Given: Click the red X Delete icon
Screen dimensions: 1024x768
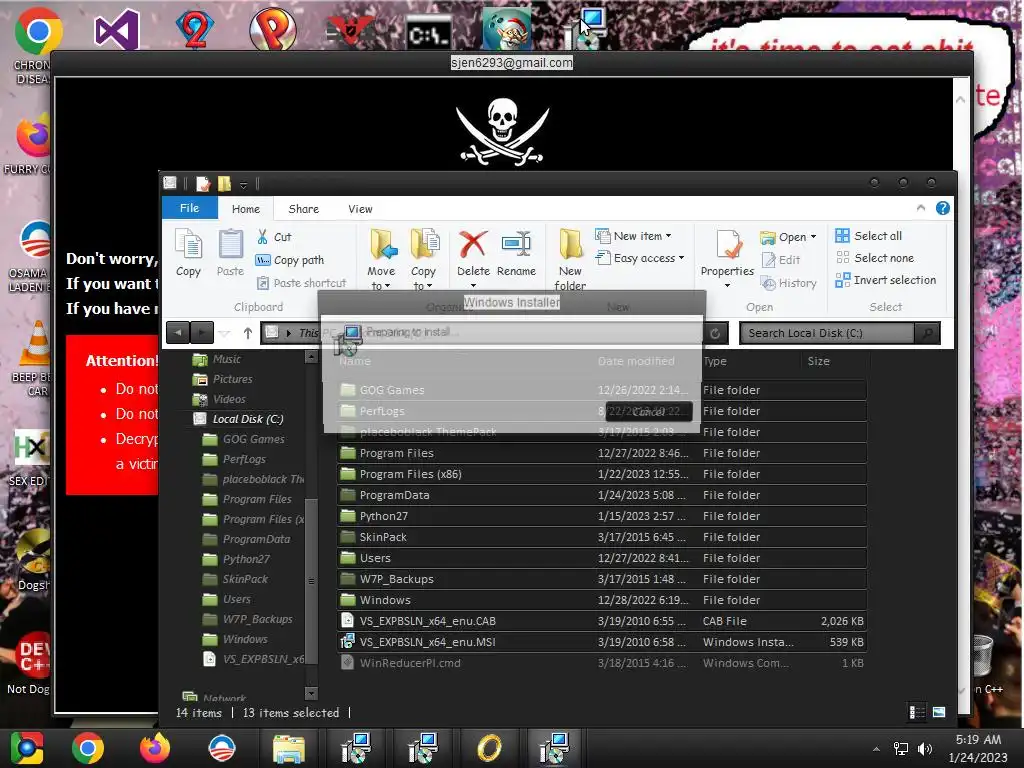Looking at the screenshot, I should [473, 245].
